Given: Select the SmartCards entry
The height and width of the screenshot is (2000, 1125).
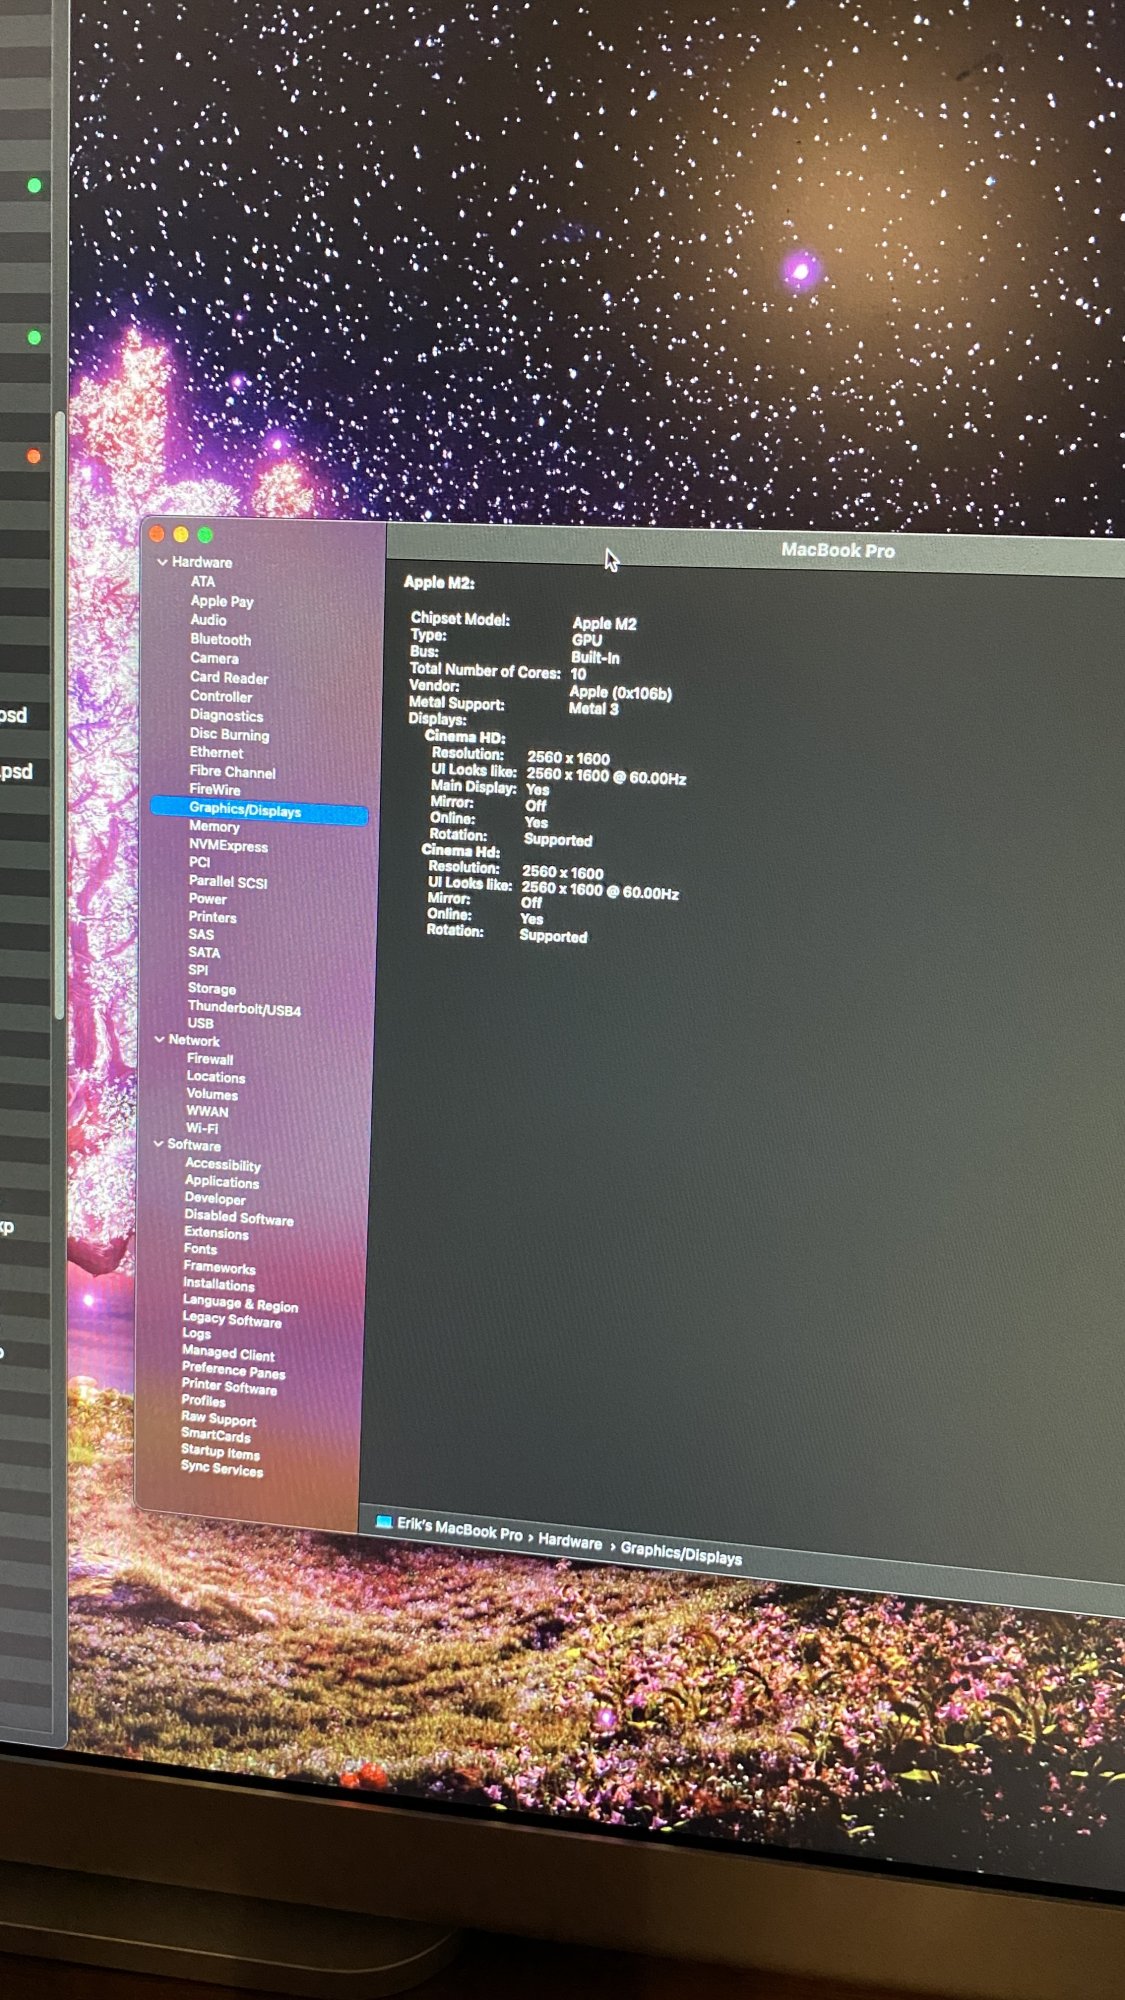Looking at the screenshot, I should [215, 1435].
